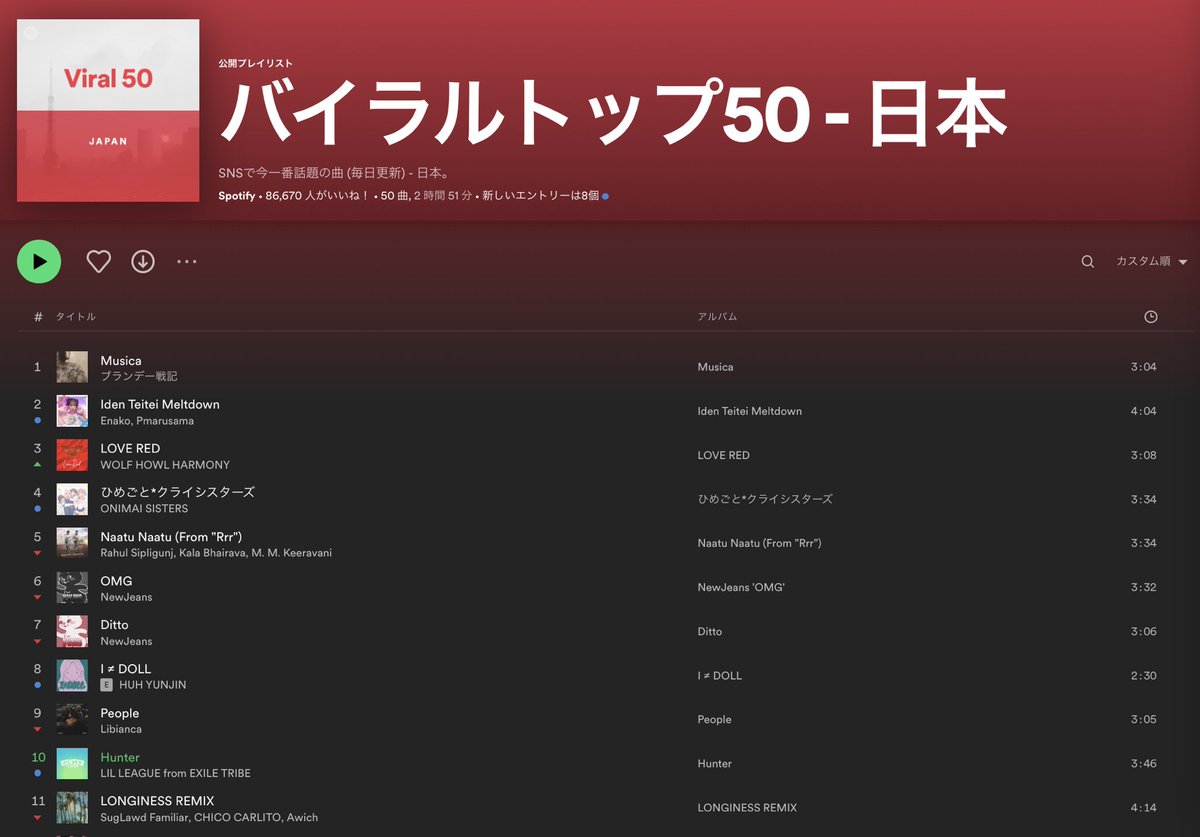Open NewJeans artist under OMG
The width and height of the screenshot is (1200, 837).
point(126,597)
